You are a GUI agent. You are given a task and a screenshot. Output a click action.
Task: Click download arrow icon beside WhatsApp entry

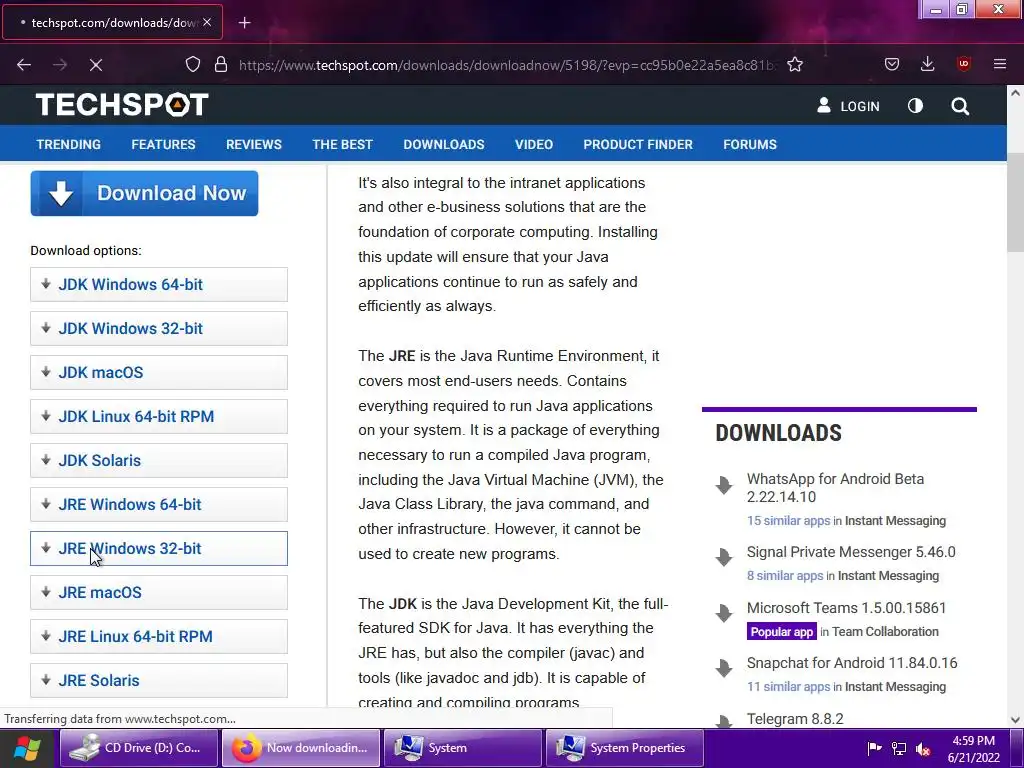(724, 485)
